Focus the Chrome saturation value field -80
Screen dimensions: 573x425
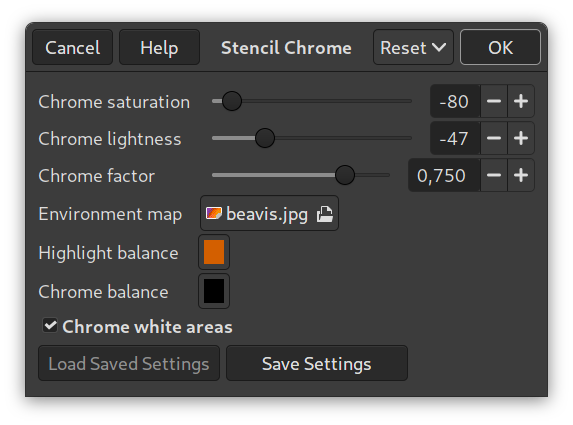click(x=455, y=101)
